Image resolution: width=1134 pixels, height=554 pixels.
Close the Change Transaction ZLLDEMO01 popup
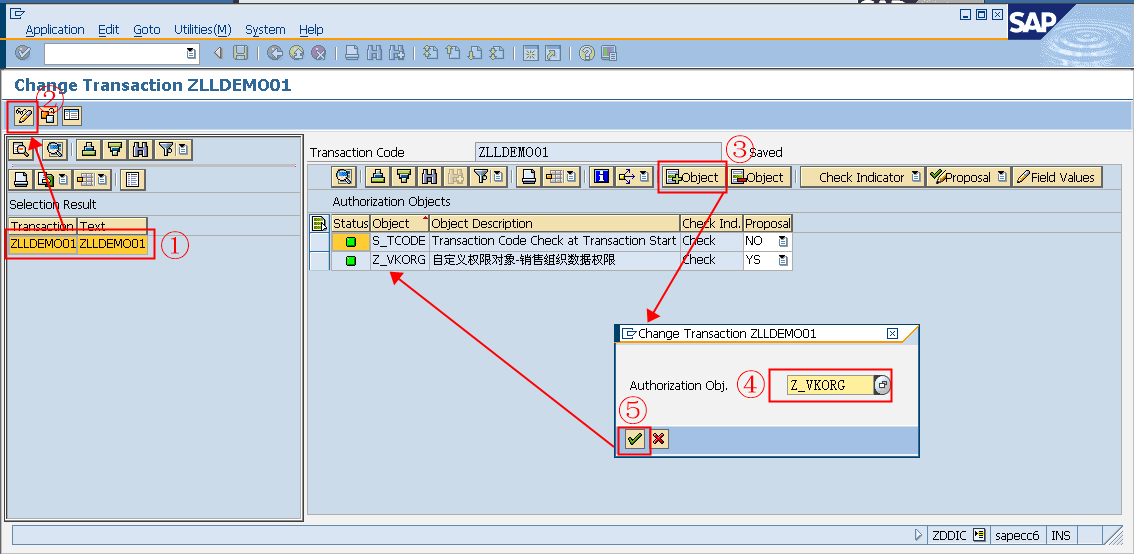[892, 333]
